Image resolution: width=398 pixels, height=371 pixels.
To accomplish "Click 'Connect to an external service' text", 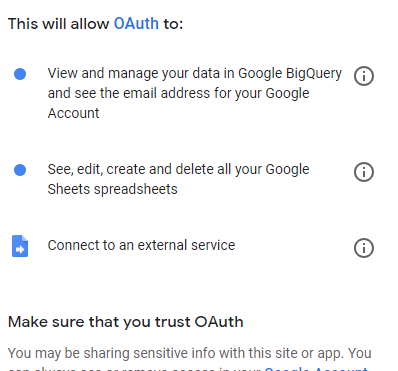I will point(141,245).
